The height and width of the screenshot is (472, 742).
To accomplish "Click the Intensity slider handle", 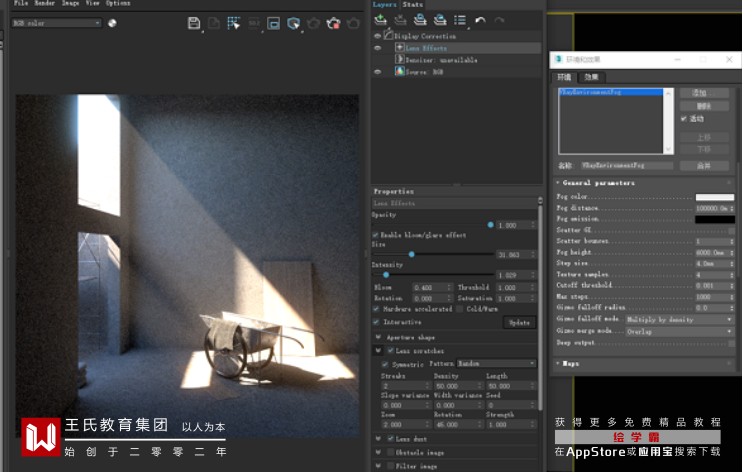I will coord(386,275).
